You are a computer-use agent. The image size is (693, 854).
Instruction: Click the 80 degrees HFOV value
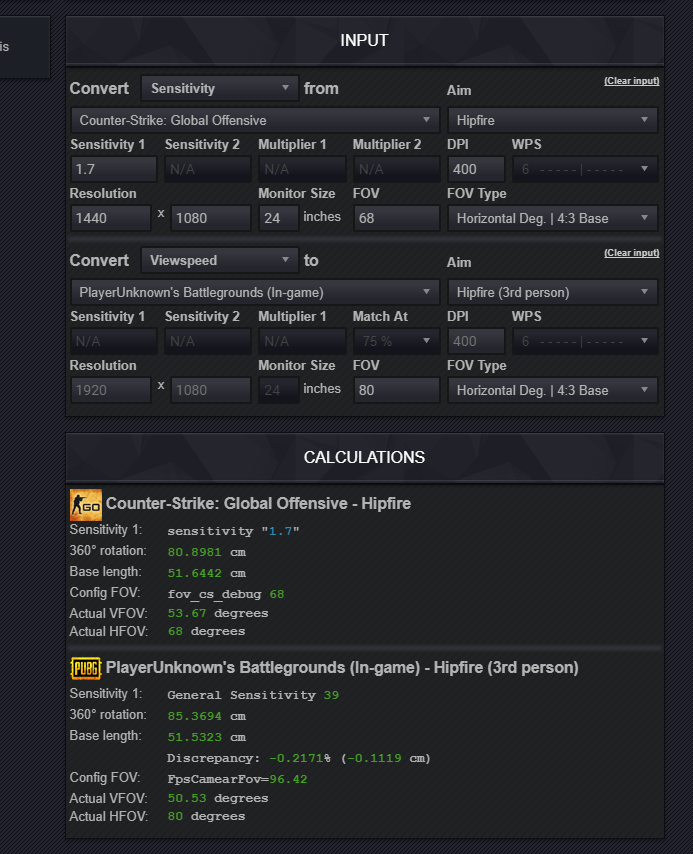(x=206, y=816)
